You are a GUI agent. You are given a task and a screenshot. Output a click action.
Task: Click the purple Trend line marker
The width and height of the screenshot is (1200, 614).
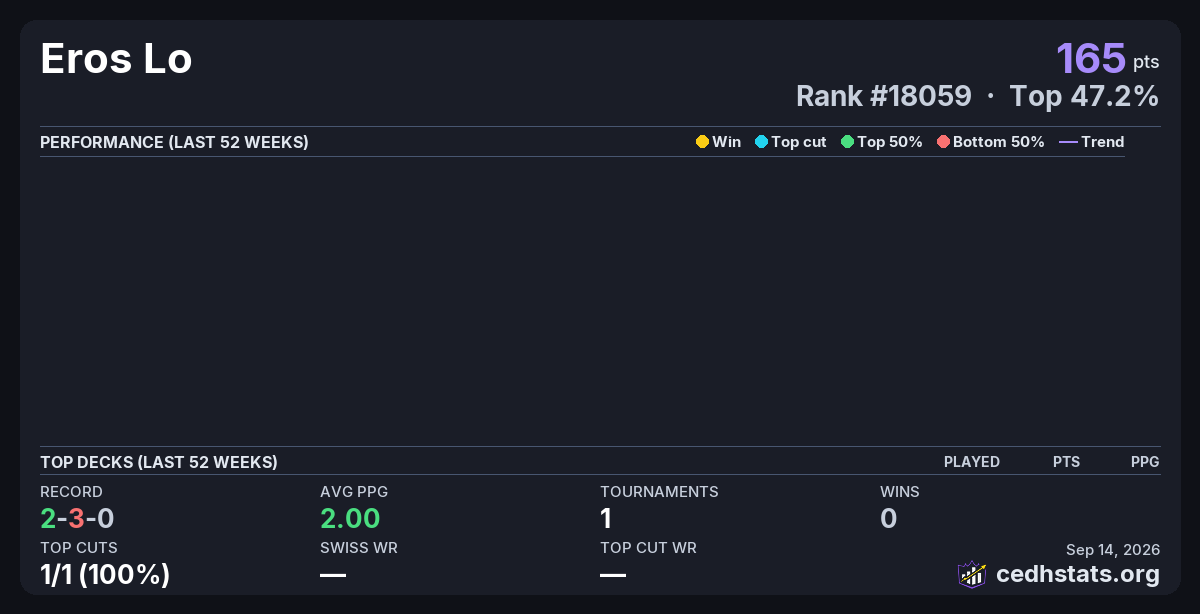click(1068, 142)
